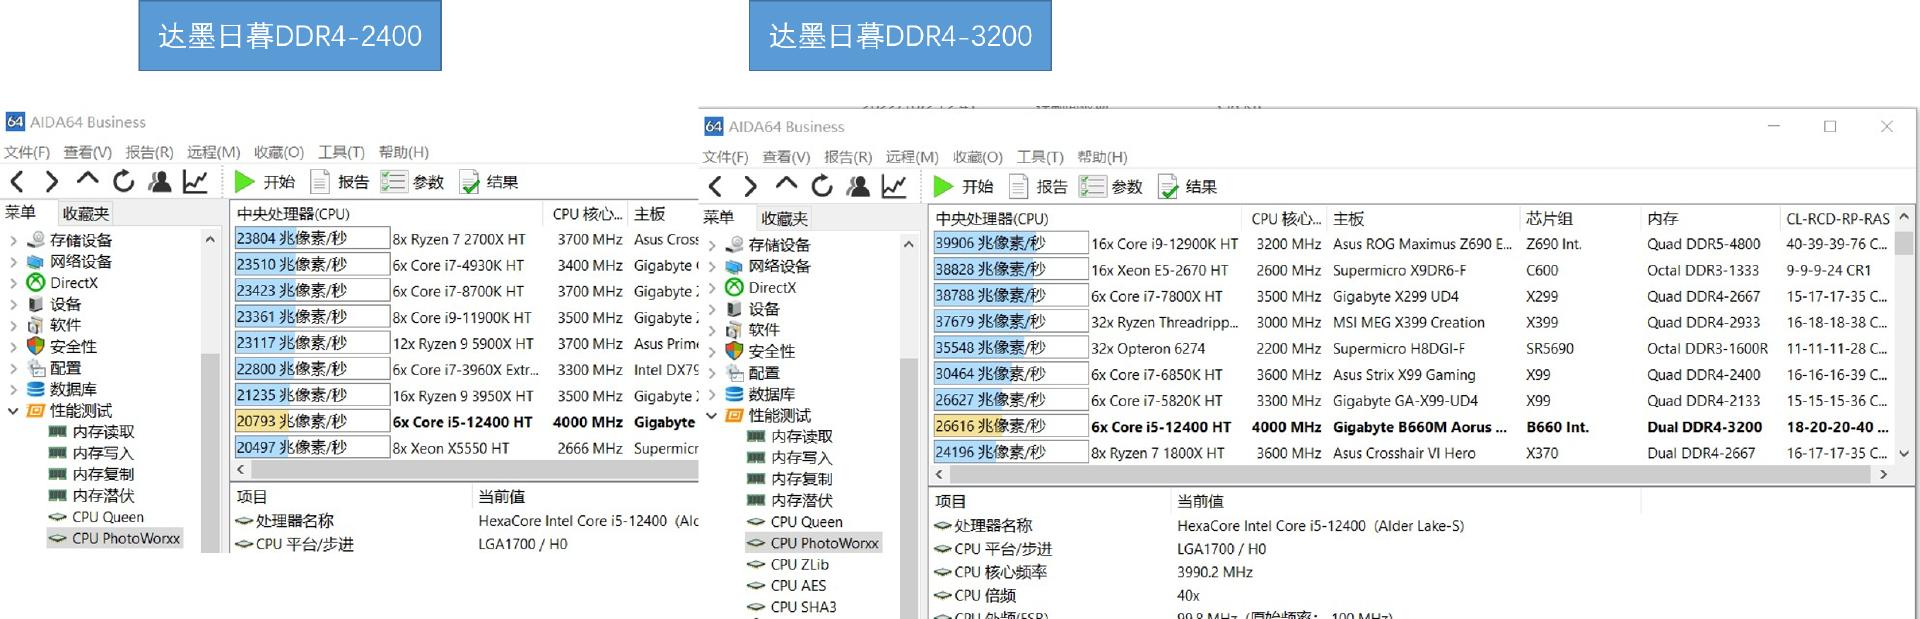This screenshot has width=1920, height=619.
Task: Click 结果 button in right window
Action: pos(1188,186)
